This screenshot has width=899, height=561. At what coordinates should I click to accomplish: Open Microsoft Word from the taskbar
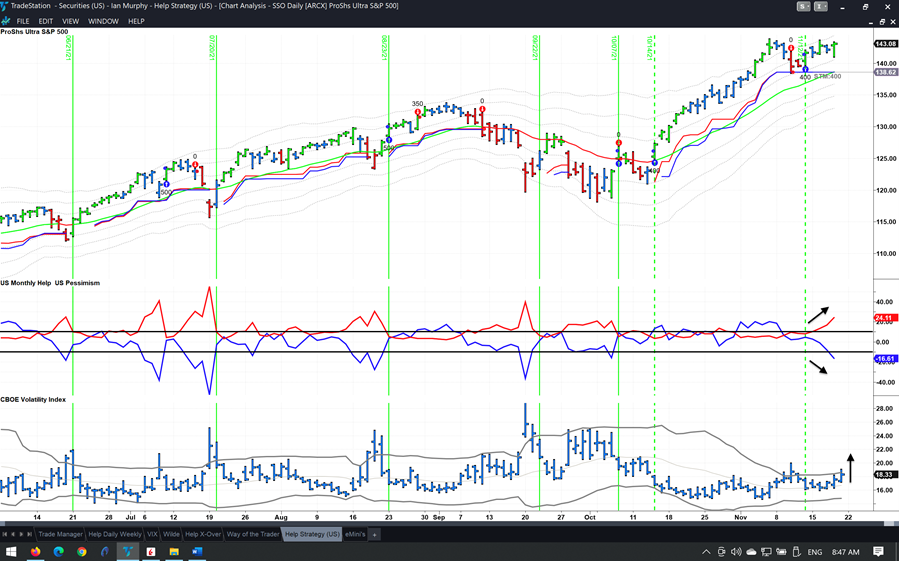(197, 552)
